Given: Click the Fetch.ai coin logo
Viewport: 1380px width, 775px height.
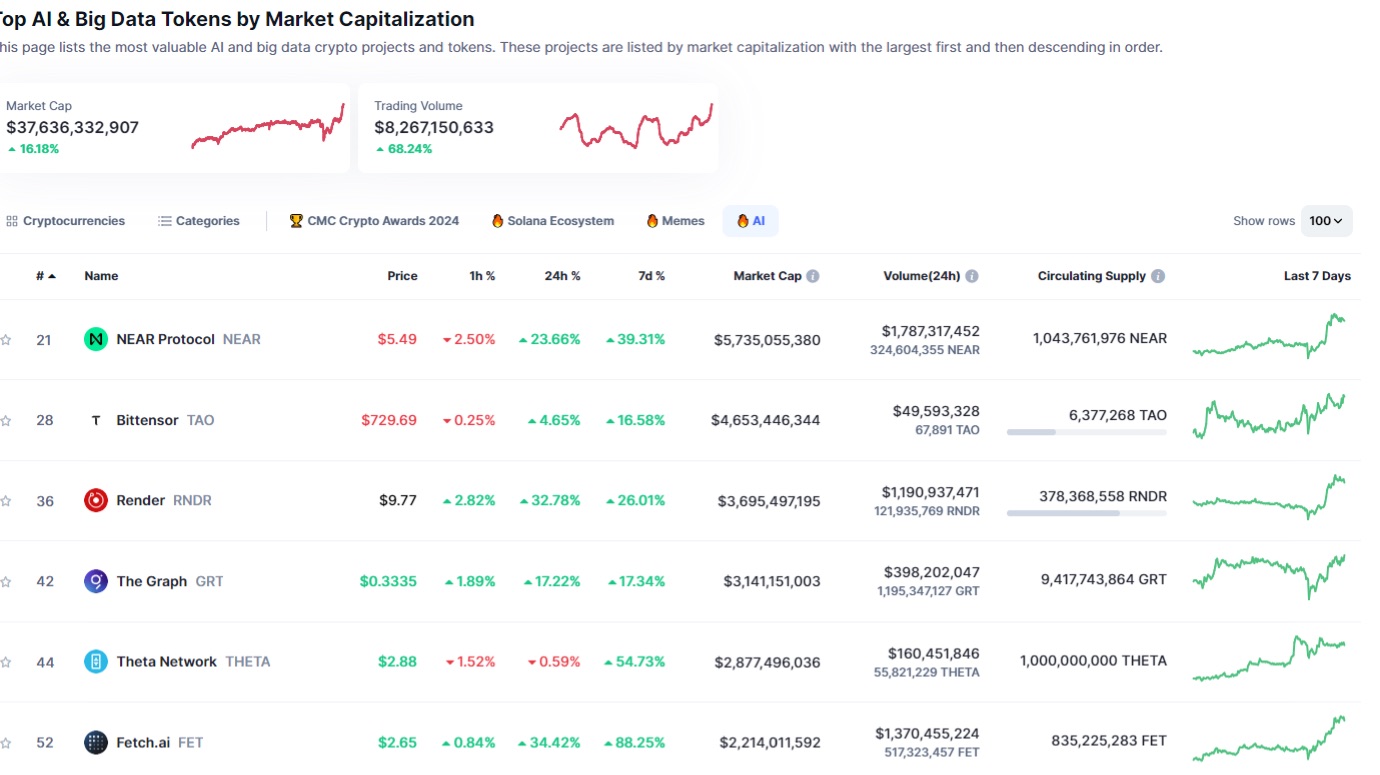Looking at the screenshot, I should pyautogui.click(x=95, y=742).
